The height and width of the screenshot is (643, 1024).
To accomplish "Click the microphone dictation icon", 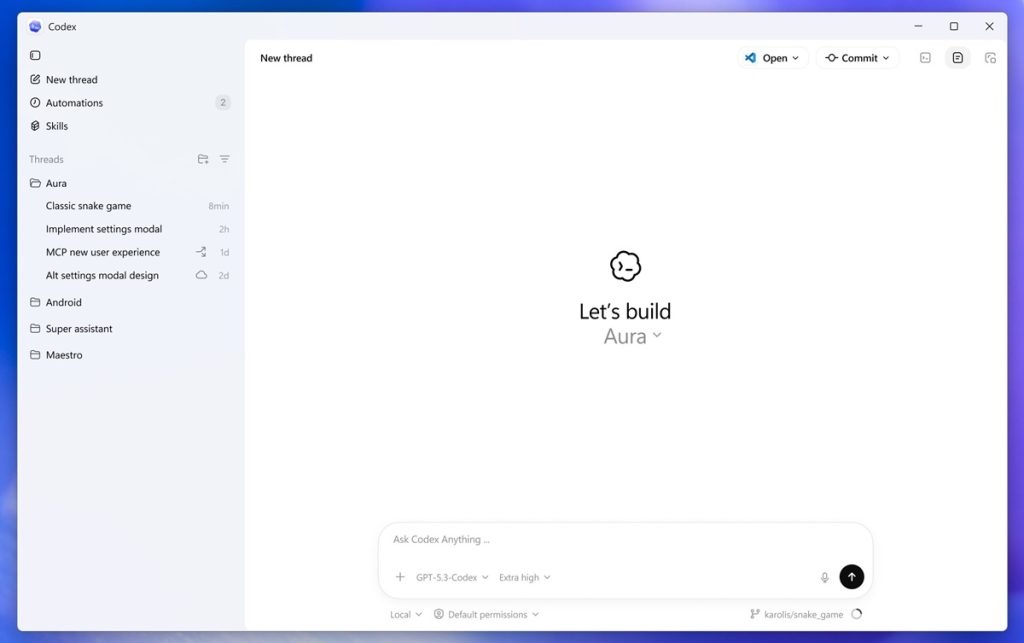I will tap(825, 577).
